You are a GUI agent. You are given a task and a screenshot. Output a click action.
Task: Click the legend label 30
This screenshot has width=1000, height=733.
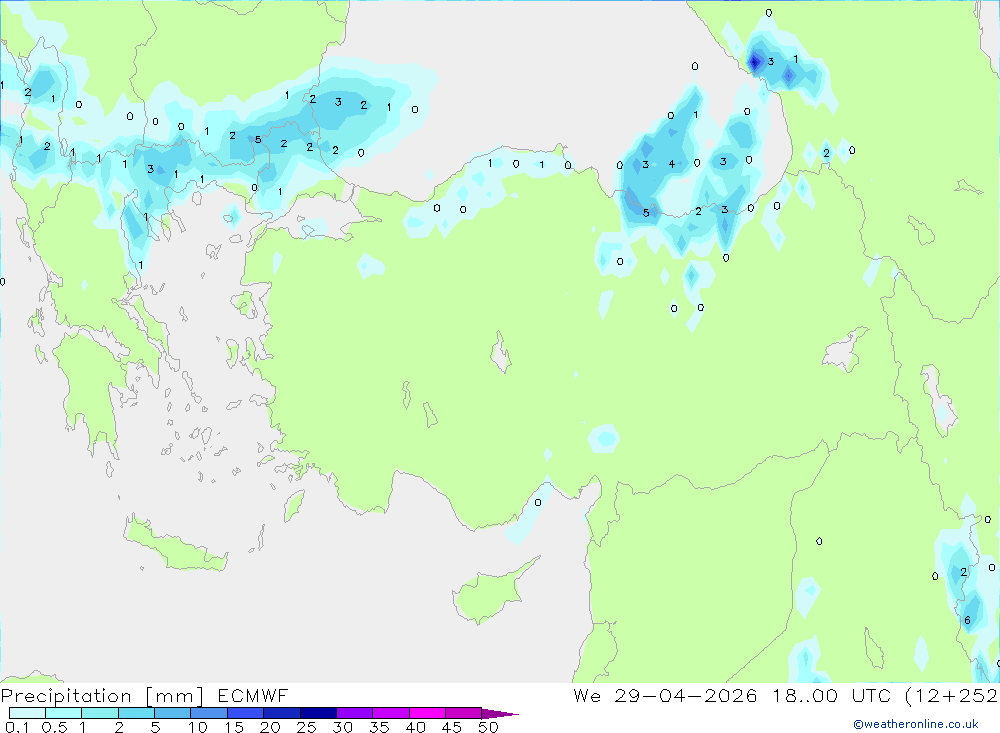[x=343, y=727]
